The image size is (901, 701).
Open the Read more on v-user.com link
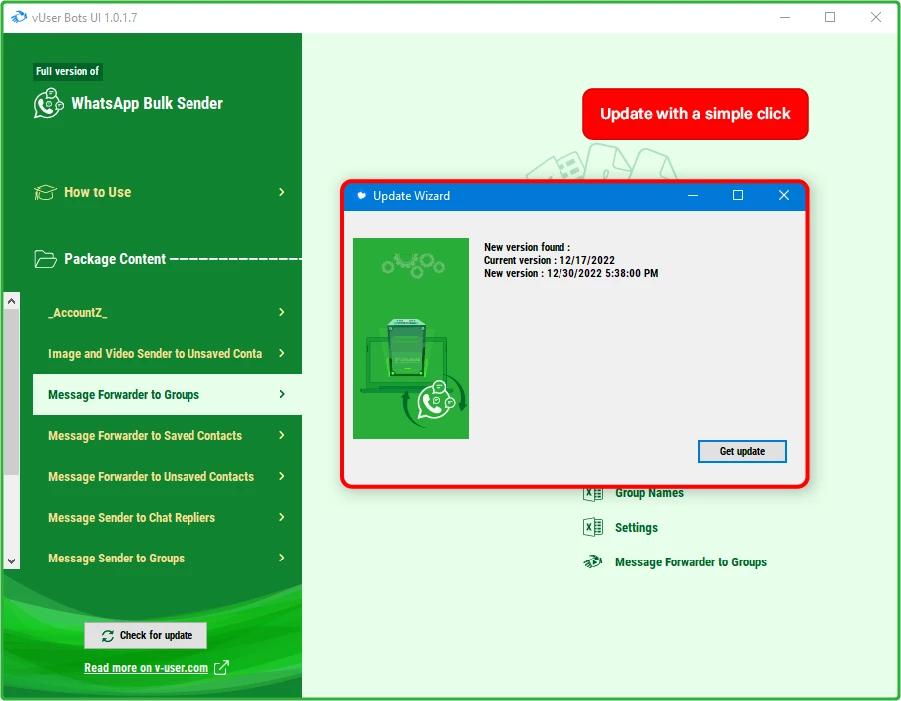pos(146,668)
